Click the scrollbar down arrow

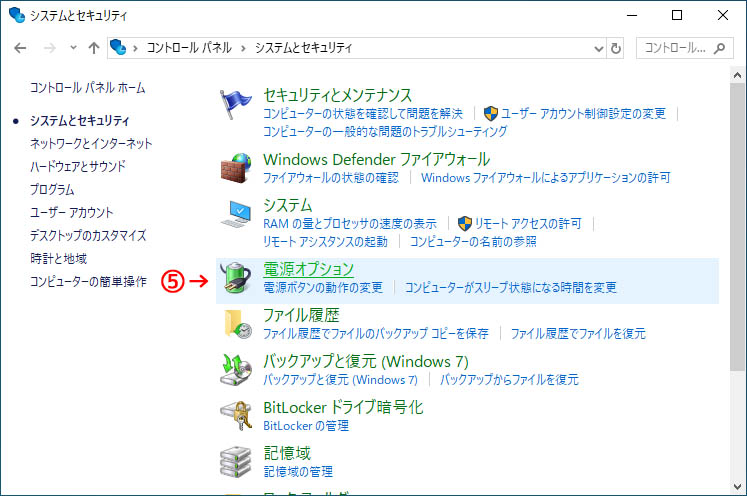737,487
